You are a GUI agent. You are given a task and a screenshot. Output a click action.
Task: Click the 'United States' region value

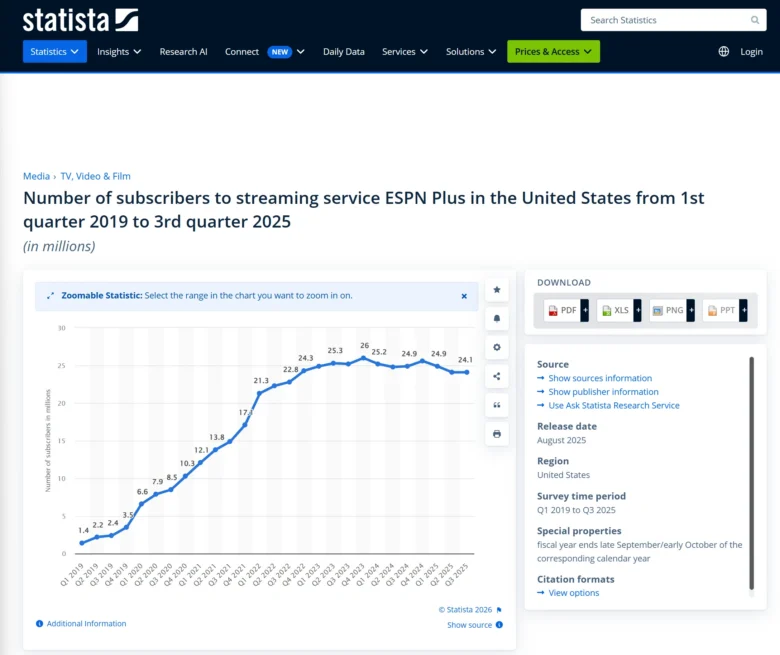click(x=564, y=475)
